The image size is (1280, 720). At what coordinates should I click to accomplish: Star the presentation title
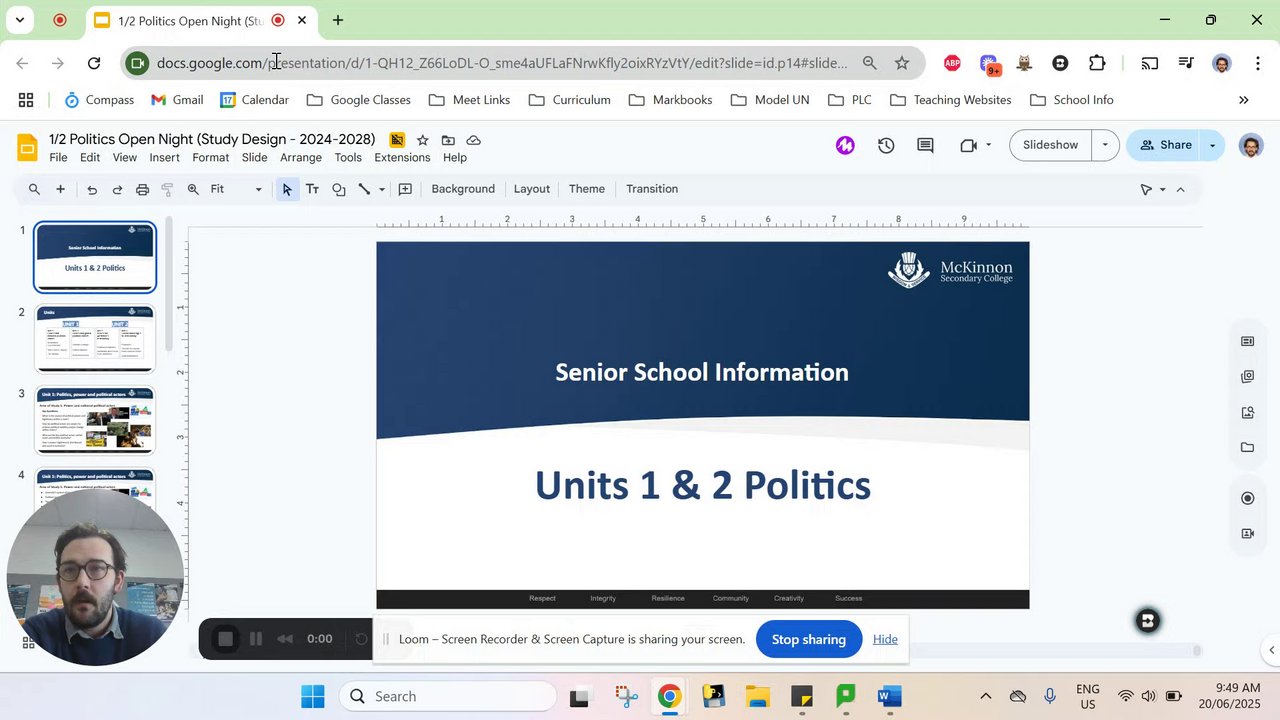[422, 140]
